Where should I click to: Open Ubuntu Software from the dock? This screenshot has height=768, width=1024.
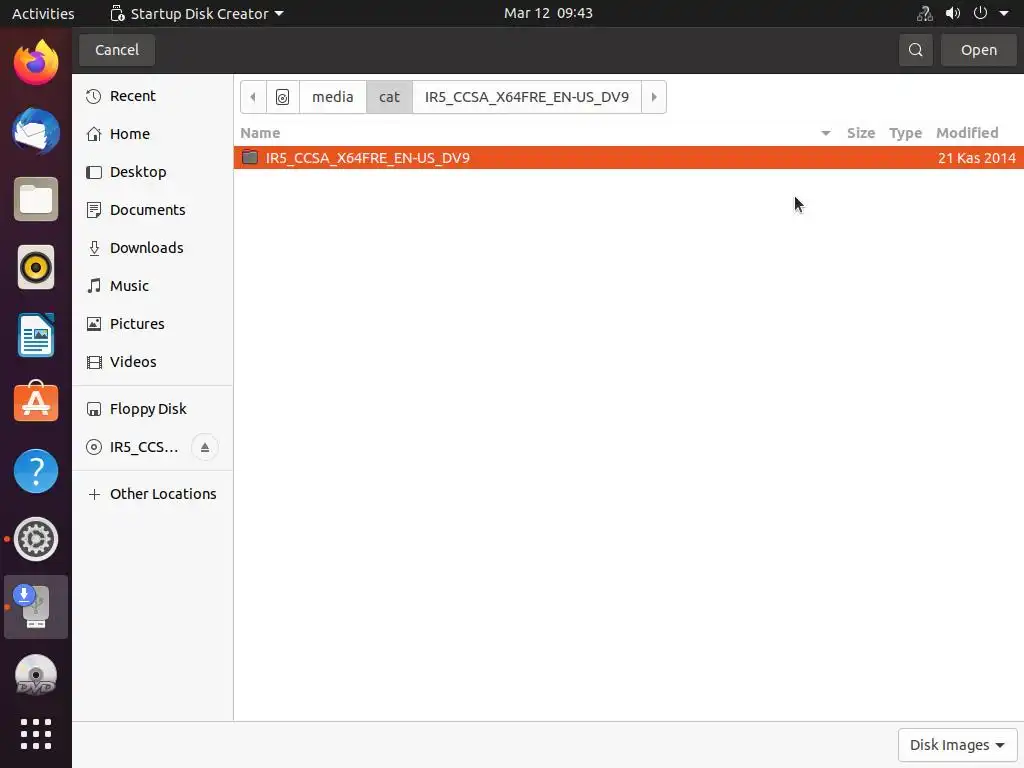36,402
